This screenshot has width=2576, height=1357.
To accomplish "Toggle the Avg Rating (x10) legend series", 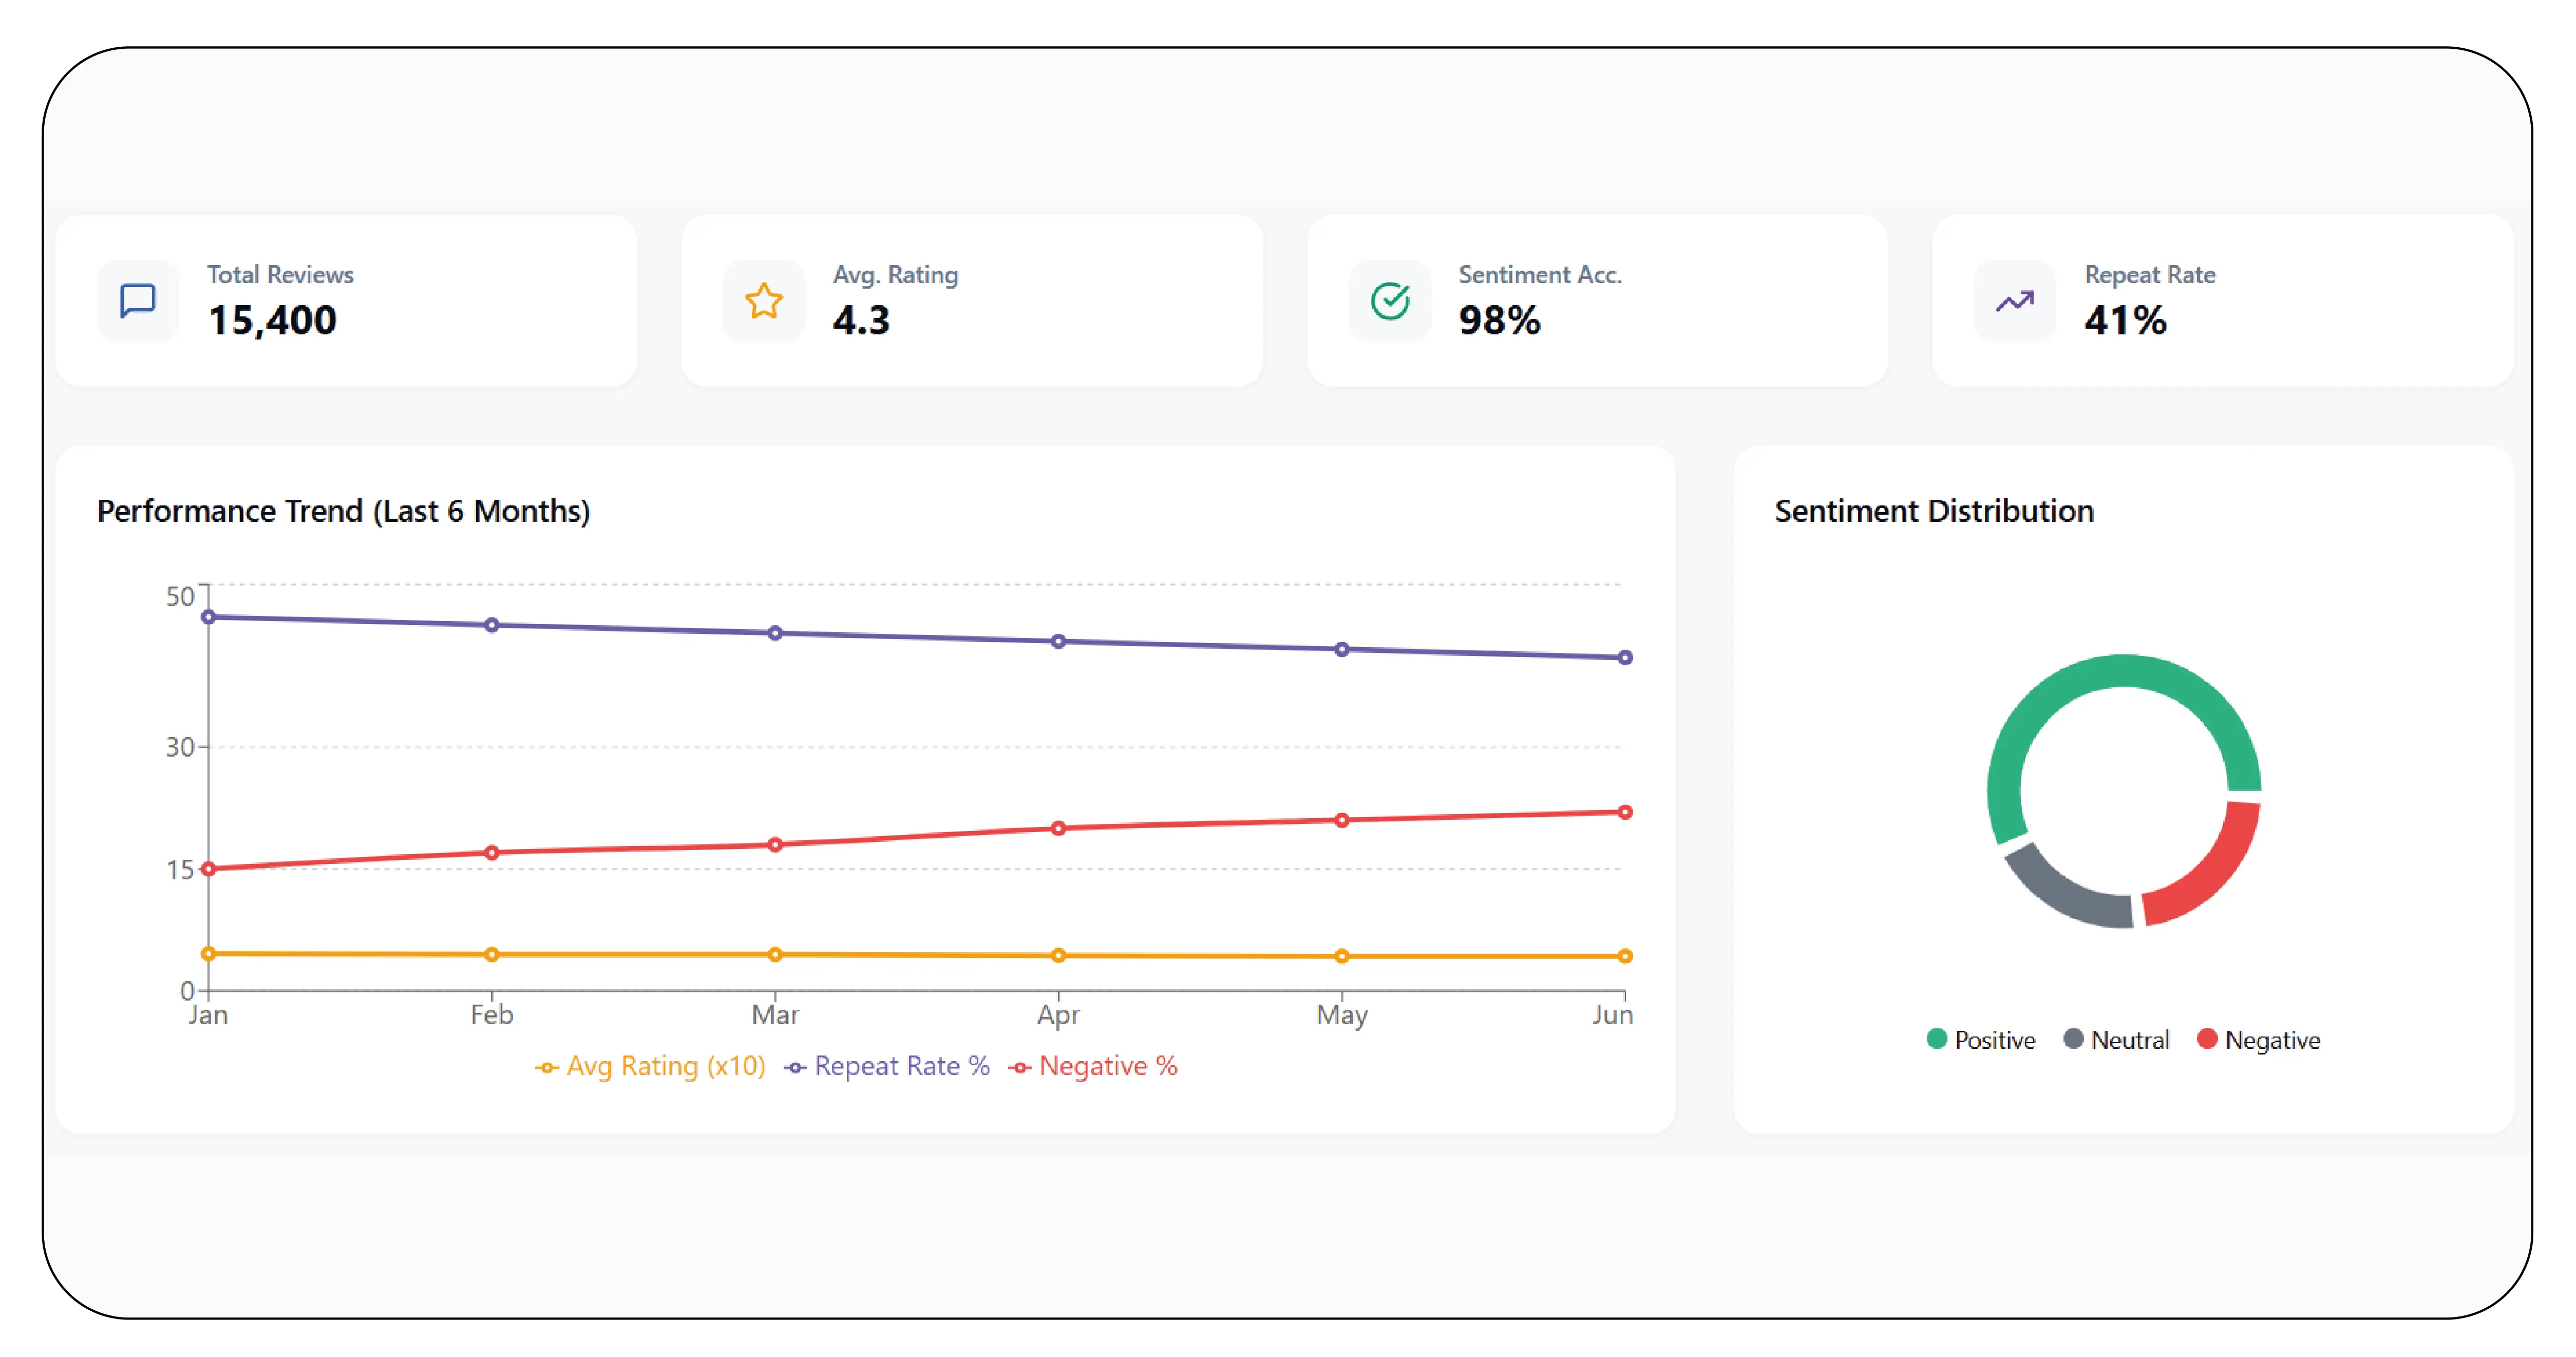I will (x=651, y=1066).
